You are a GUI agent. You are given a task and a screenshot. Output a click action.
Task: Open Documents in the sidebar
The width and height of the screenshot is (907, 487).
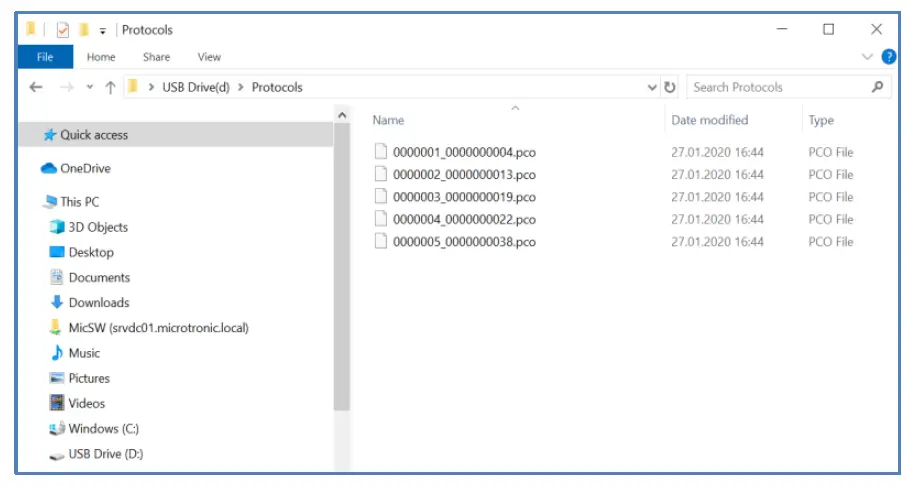pyautogui.click(x=99, y=278)
